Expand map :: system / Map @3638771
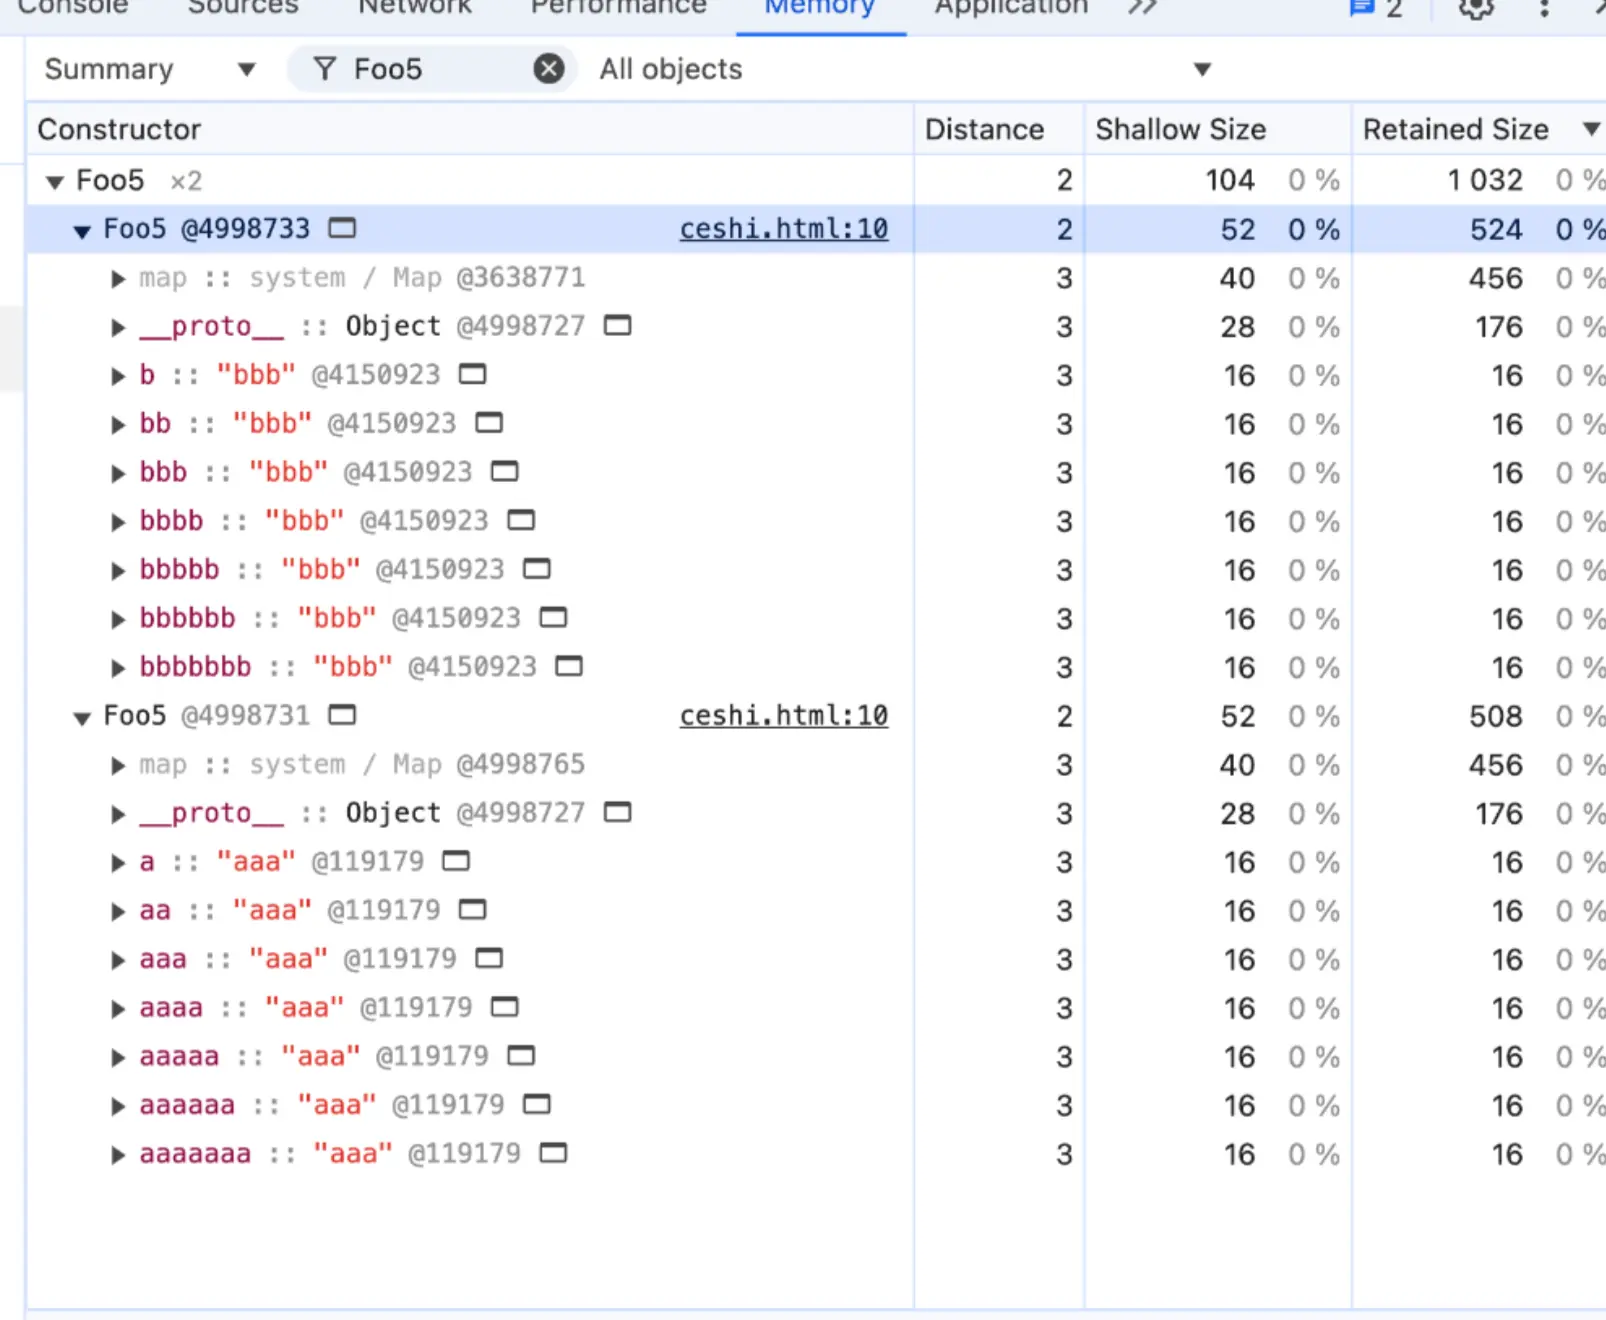 [x=118, y=278]
